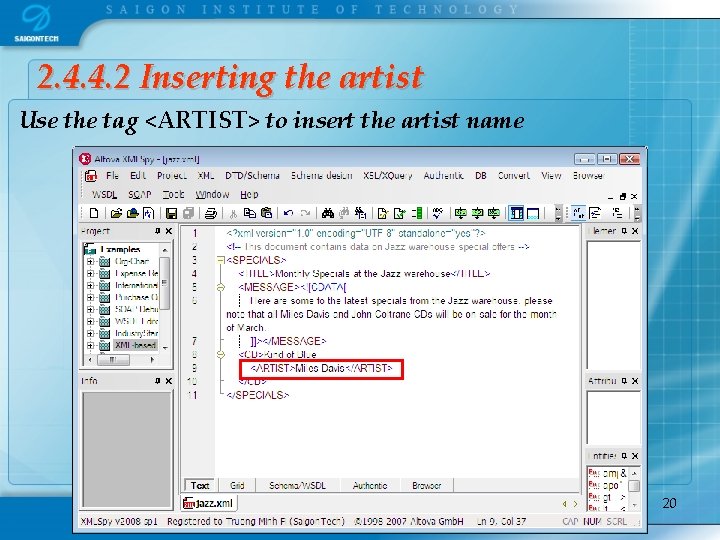
Task: Click the Paste clipboard icon
Action: click(266, 213)
